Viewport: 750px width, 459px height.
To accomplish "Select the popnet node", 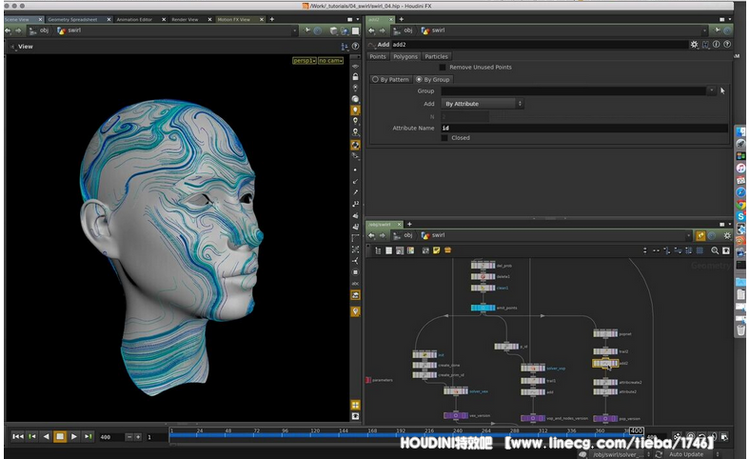I will (x=605, y=334).
